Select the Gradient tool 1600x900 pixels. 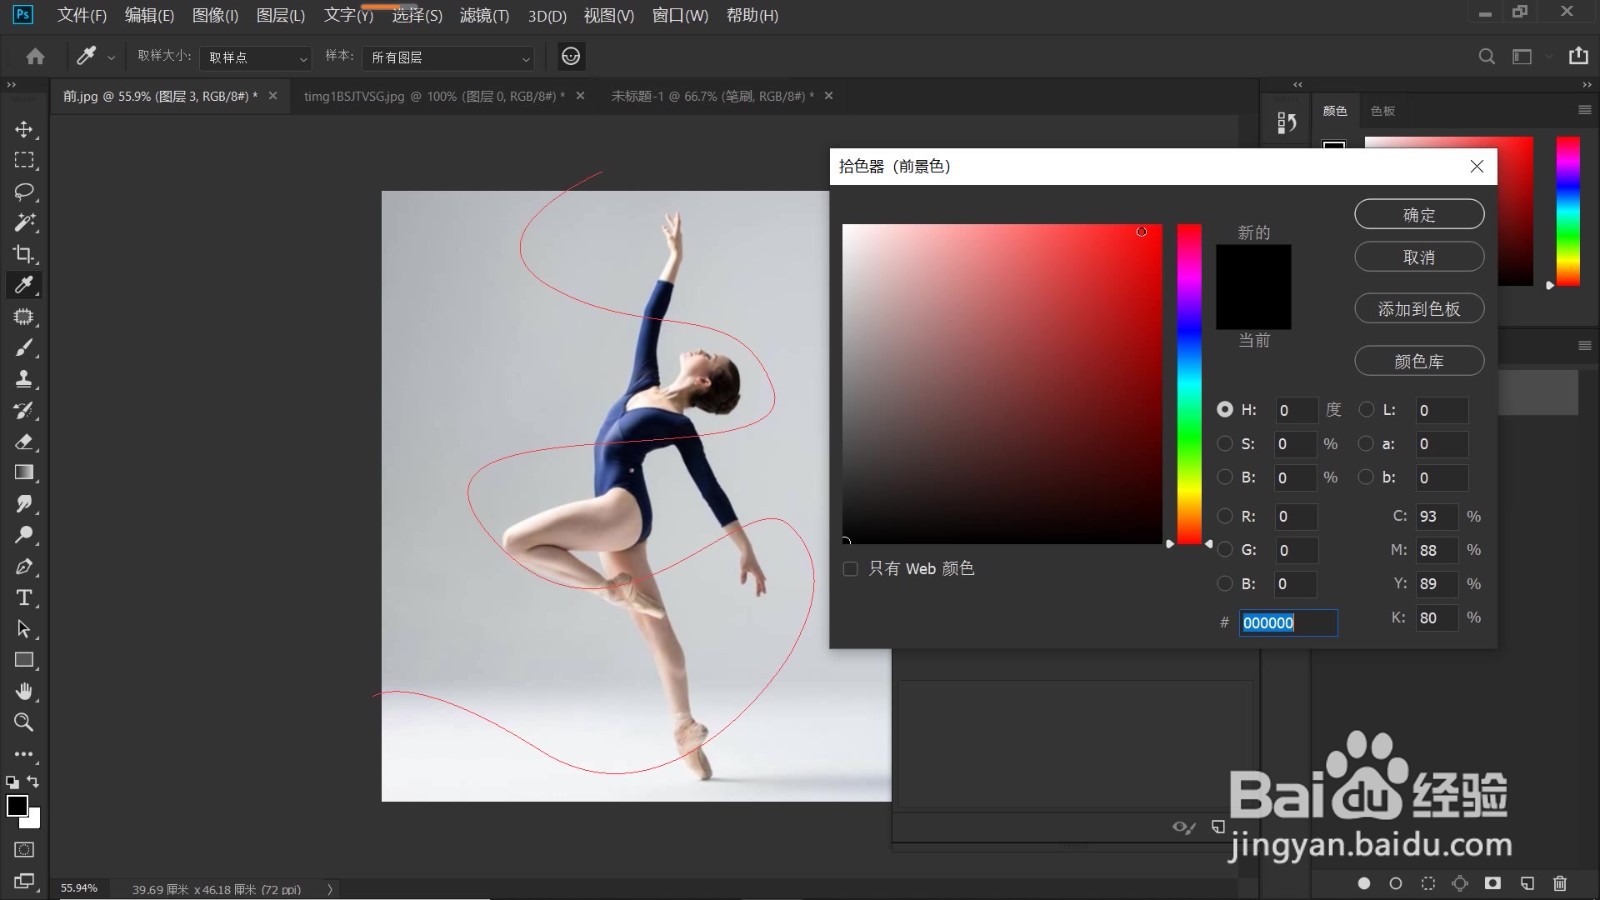(x=24, y=472)
